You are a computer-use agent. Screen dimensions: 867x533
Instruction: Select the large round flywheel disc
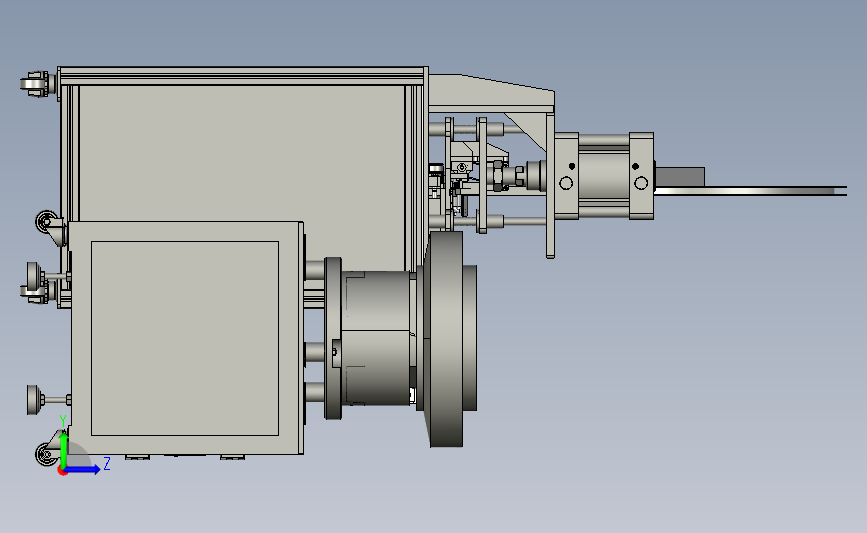coord(446,339)
